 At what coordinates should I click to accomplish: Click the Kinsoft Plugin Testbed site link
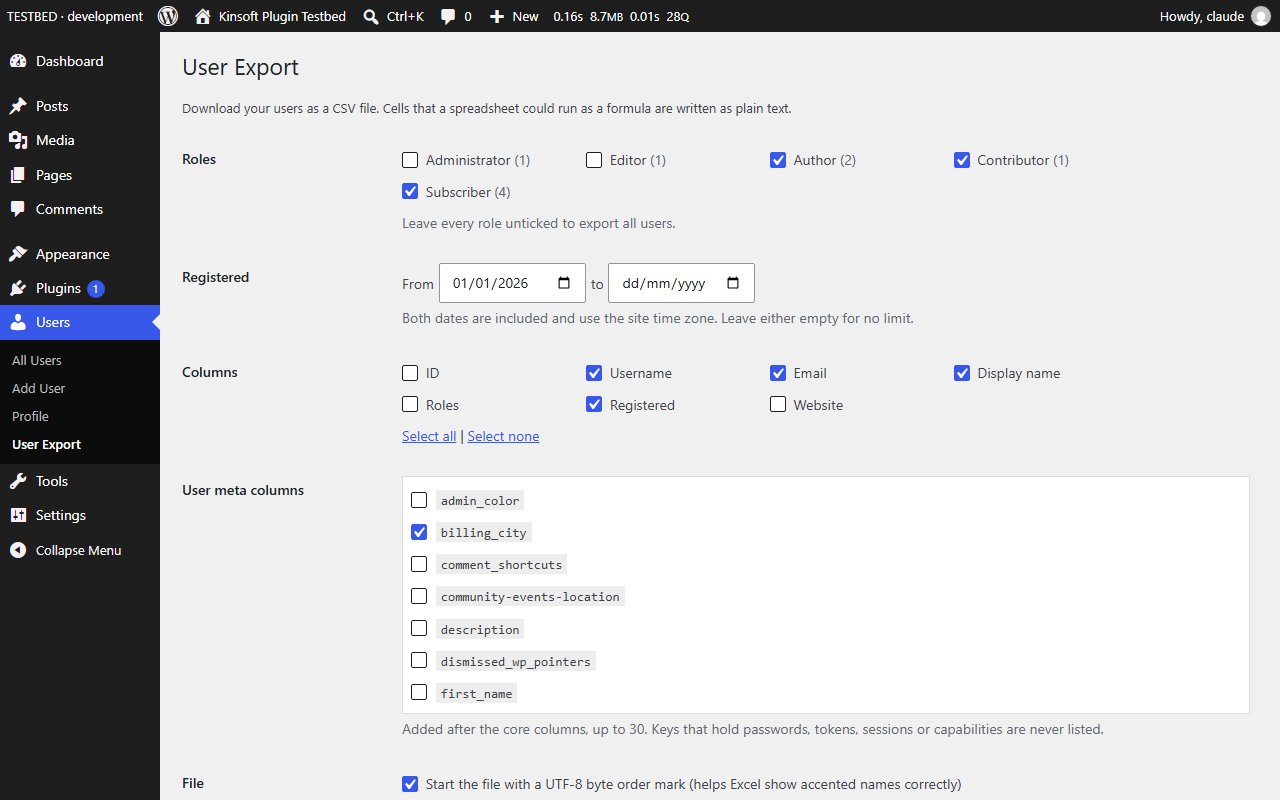(x=270, y=16)
